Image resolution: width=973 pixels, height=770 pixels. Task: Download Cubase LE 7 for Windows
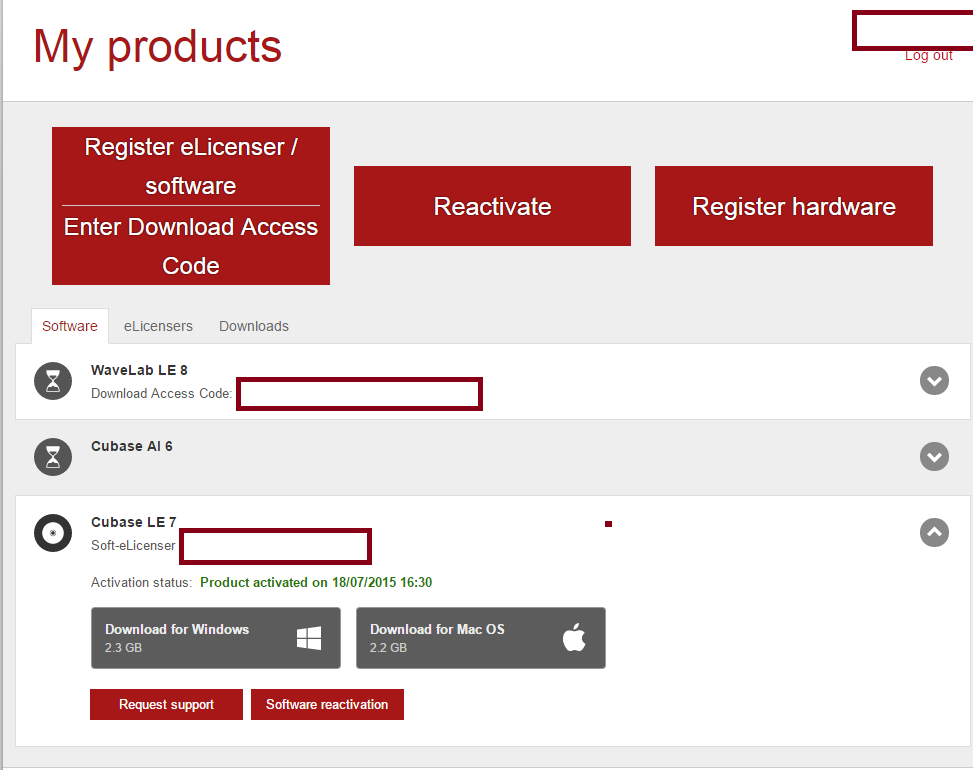click(x=216, y=638)
